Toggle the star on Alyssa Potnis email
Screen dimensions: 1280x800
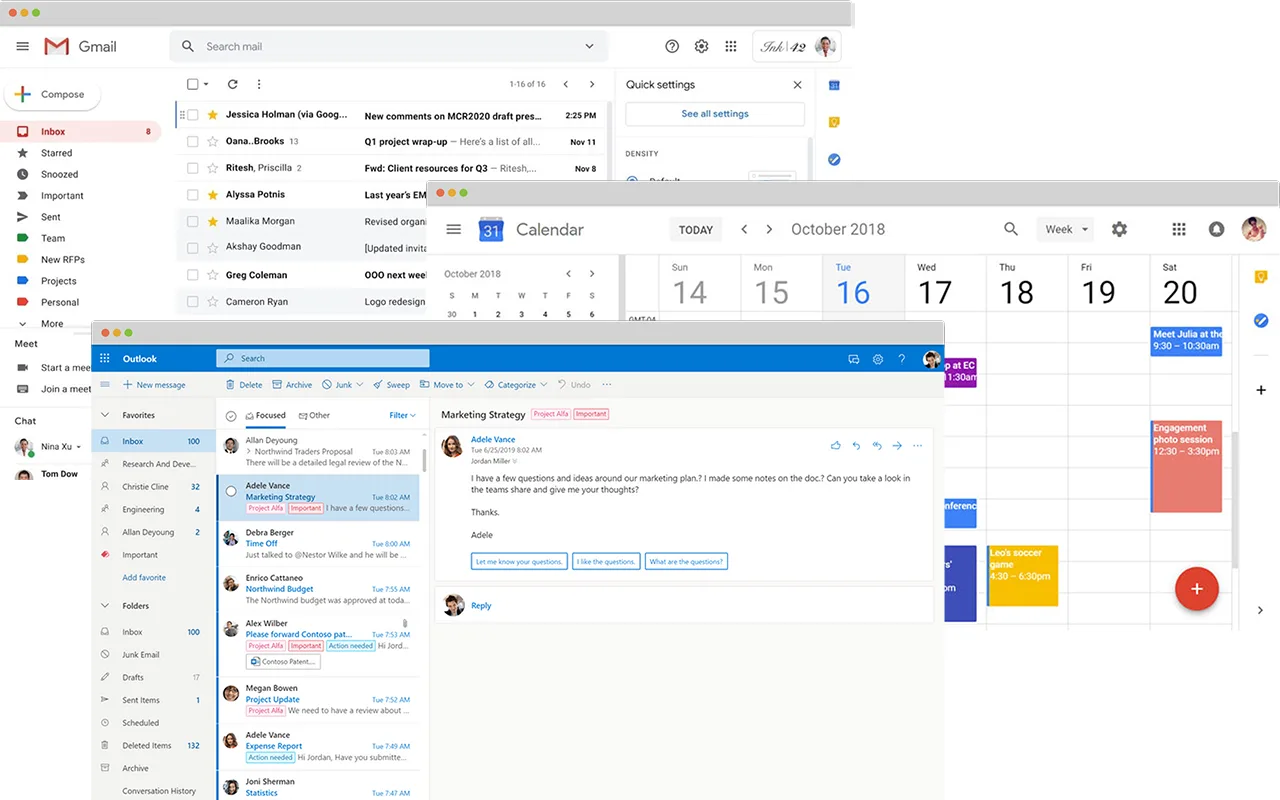[x=212, y=194]
